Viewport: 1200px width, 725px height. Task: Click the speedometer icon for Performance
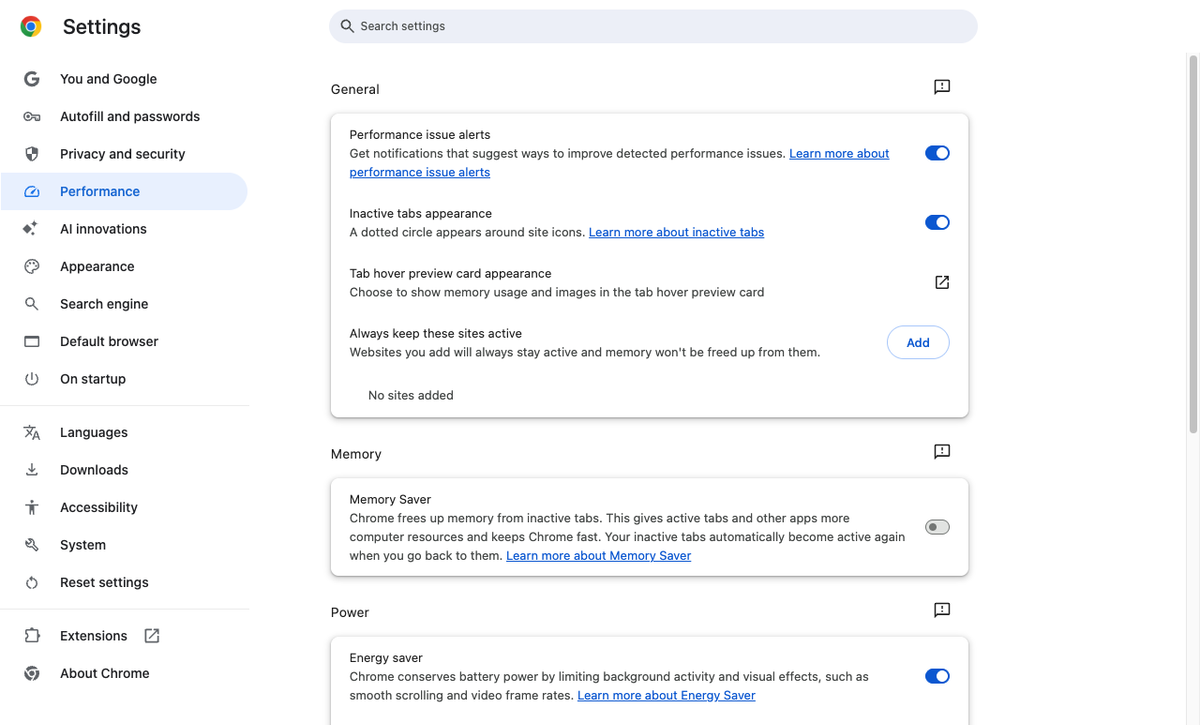coord(32,191)
